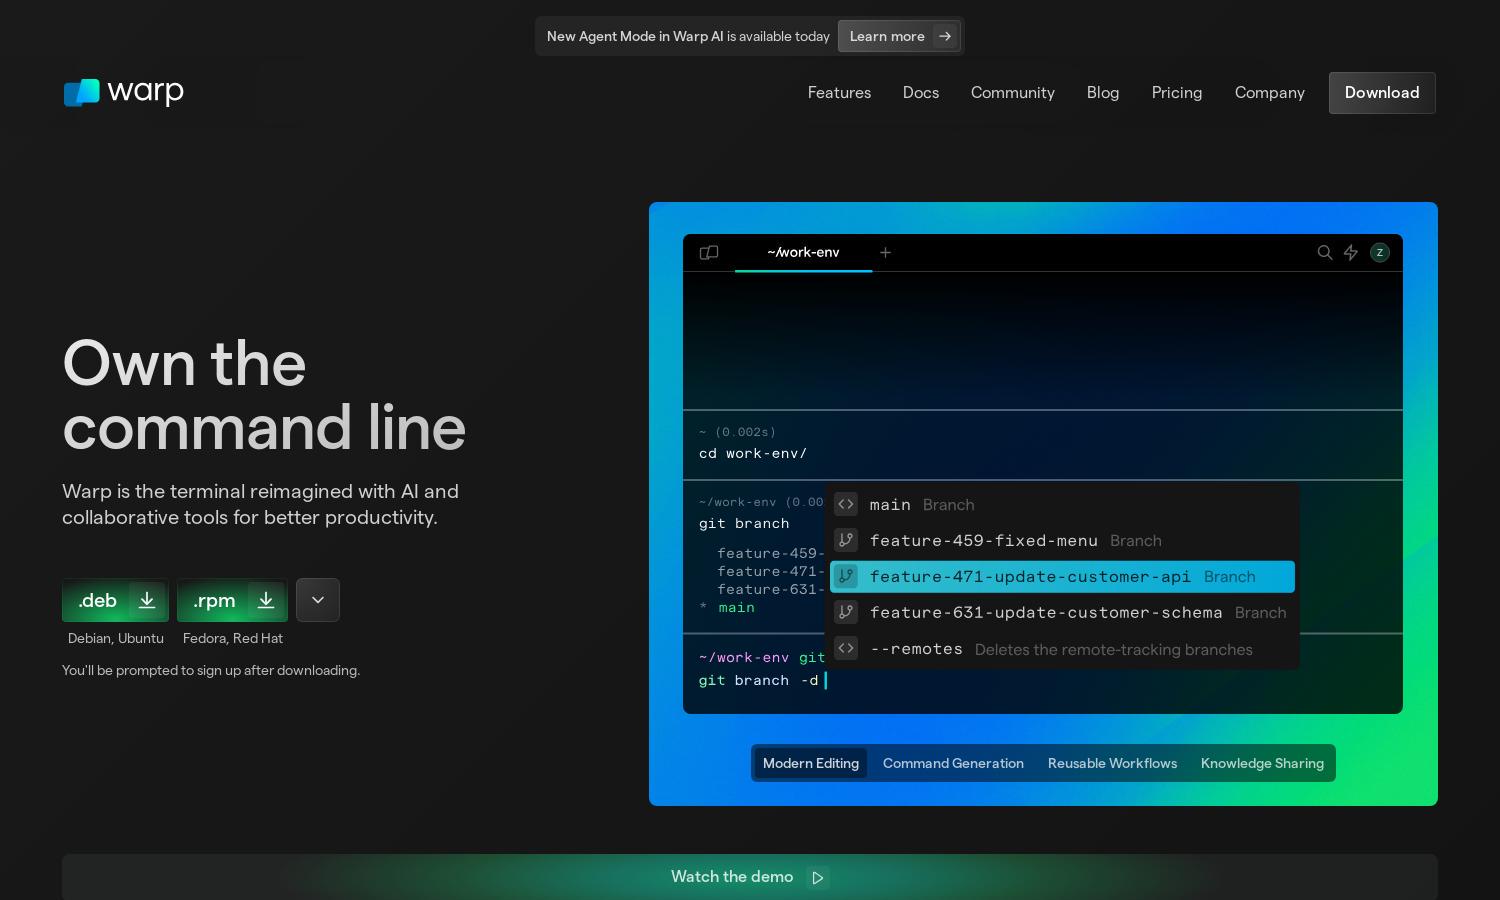Image resolution: width=1500 pixels, height=900 pixels.
Task: Click the 'git branch -d' input line
Action: (x=763, y=680)
